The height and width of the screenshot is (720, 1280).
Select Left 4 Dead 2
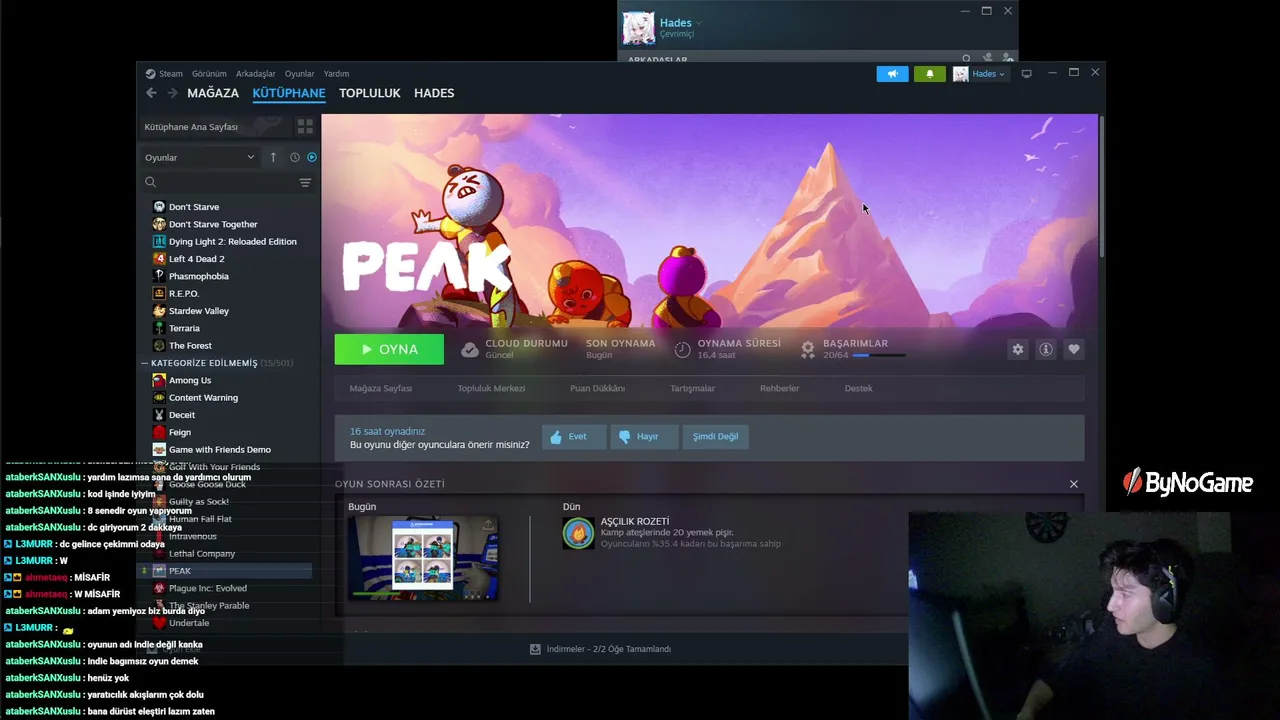pyautogui.click(x=196, y=259)
